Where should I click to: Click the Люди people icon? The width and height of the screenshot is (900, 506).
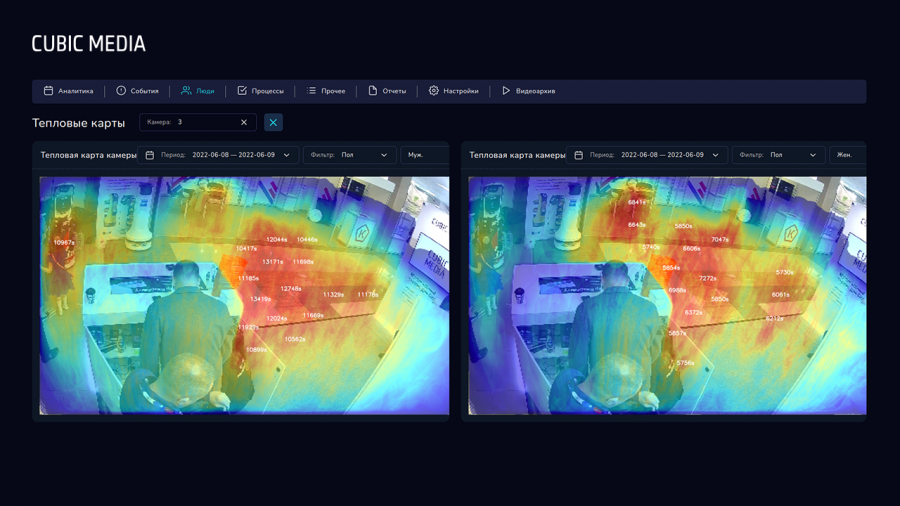click(186, 91)
